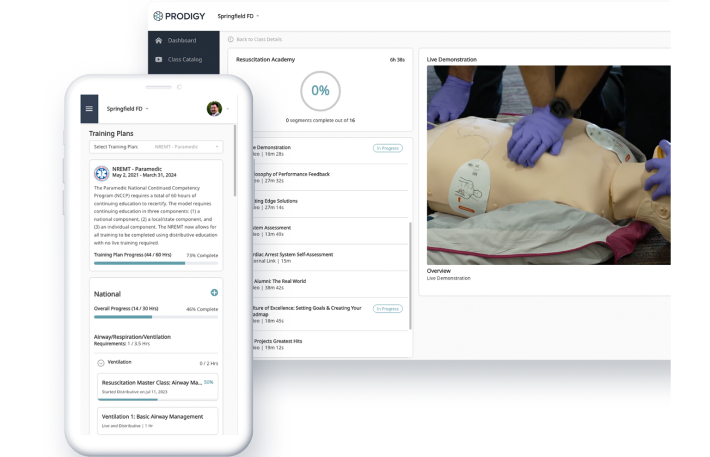Image resolution: width=710 pixels, height=457 pixels.
Task: Go Back to Class Details
Action: [259, 39]
